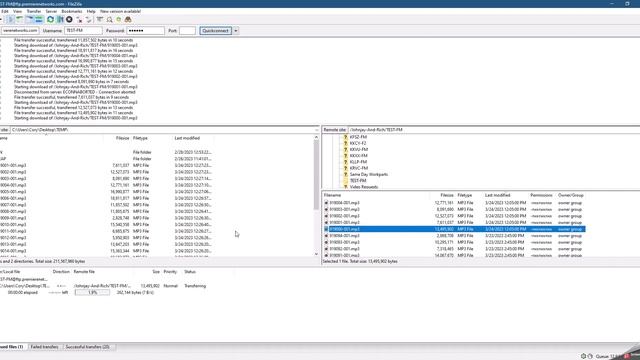640x360 pixels.
Task: Sort local list by Last modified header
Action: (187, 138)
